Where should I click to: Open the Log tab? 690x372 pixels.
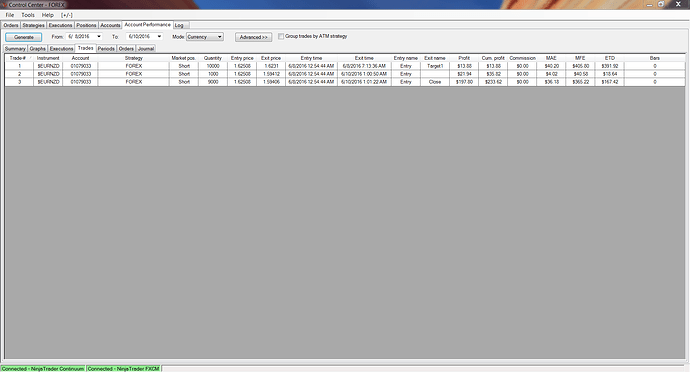pos(179,25)
